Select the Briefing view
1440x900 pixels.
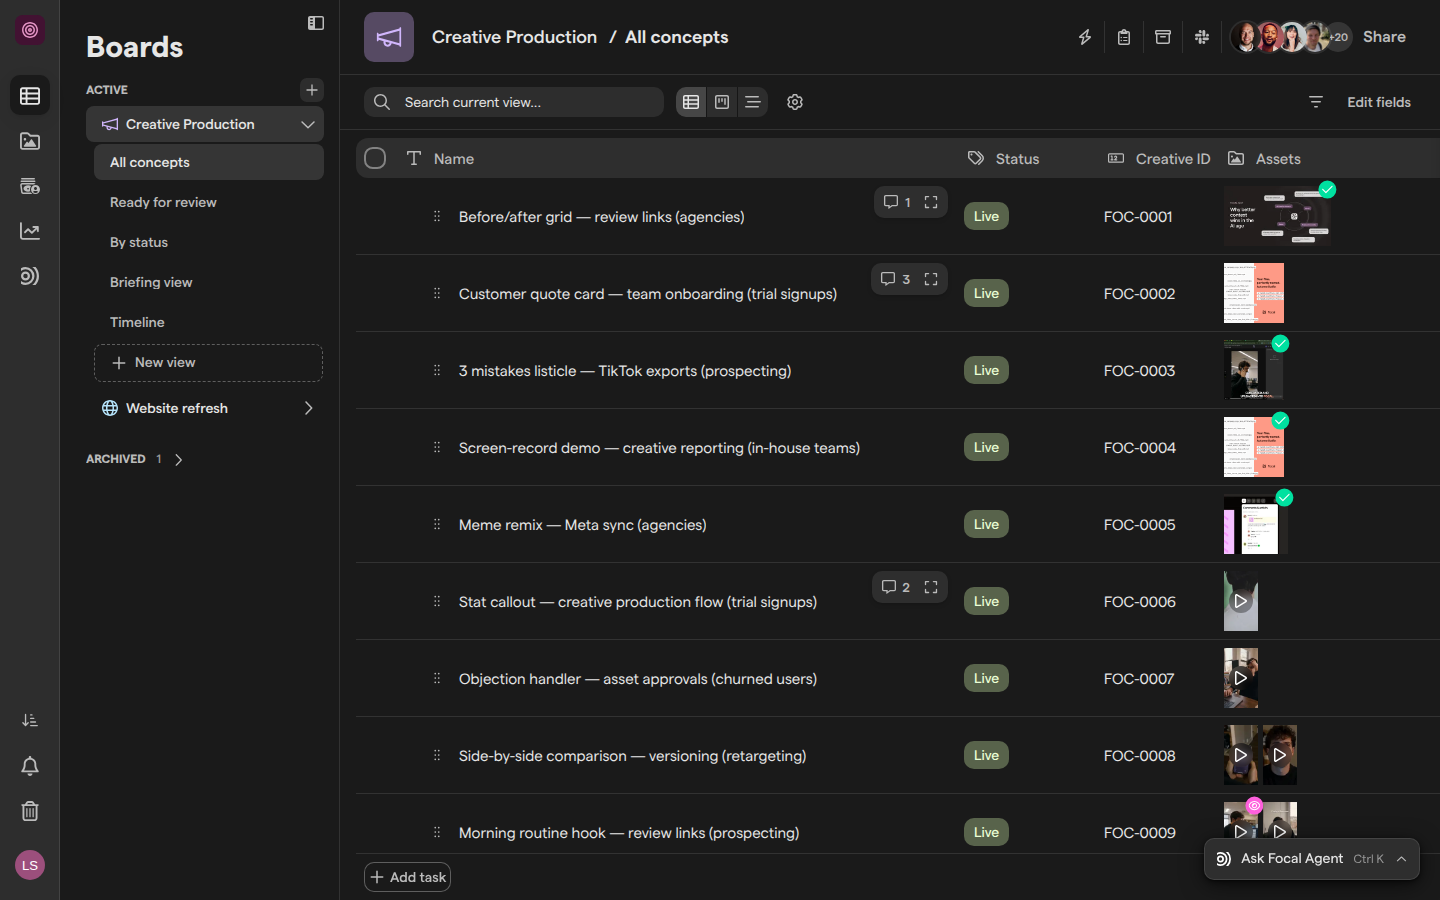coord(209,282)
